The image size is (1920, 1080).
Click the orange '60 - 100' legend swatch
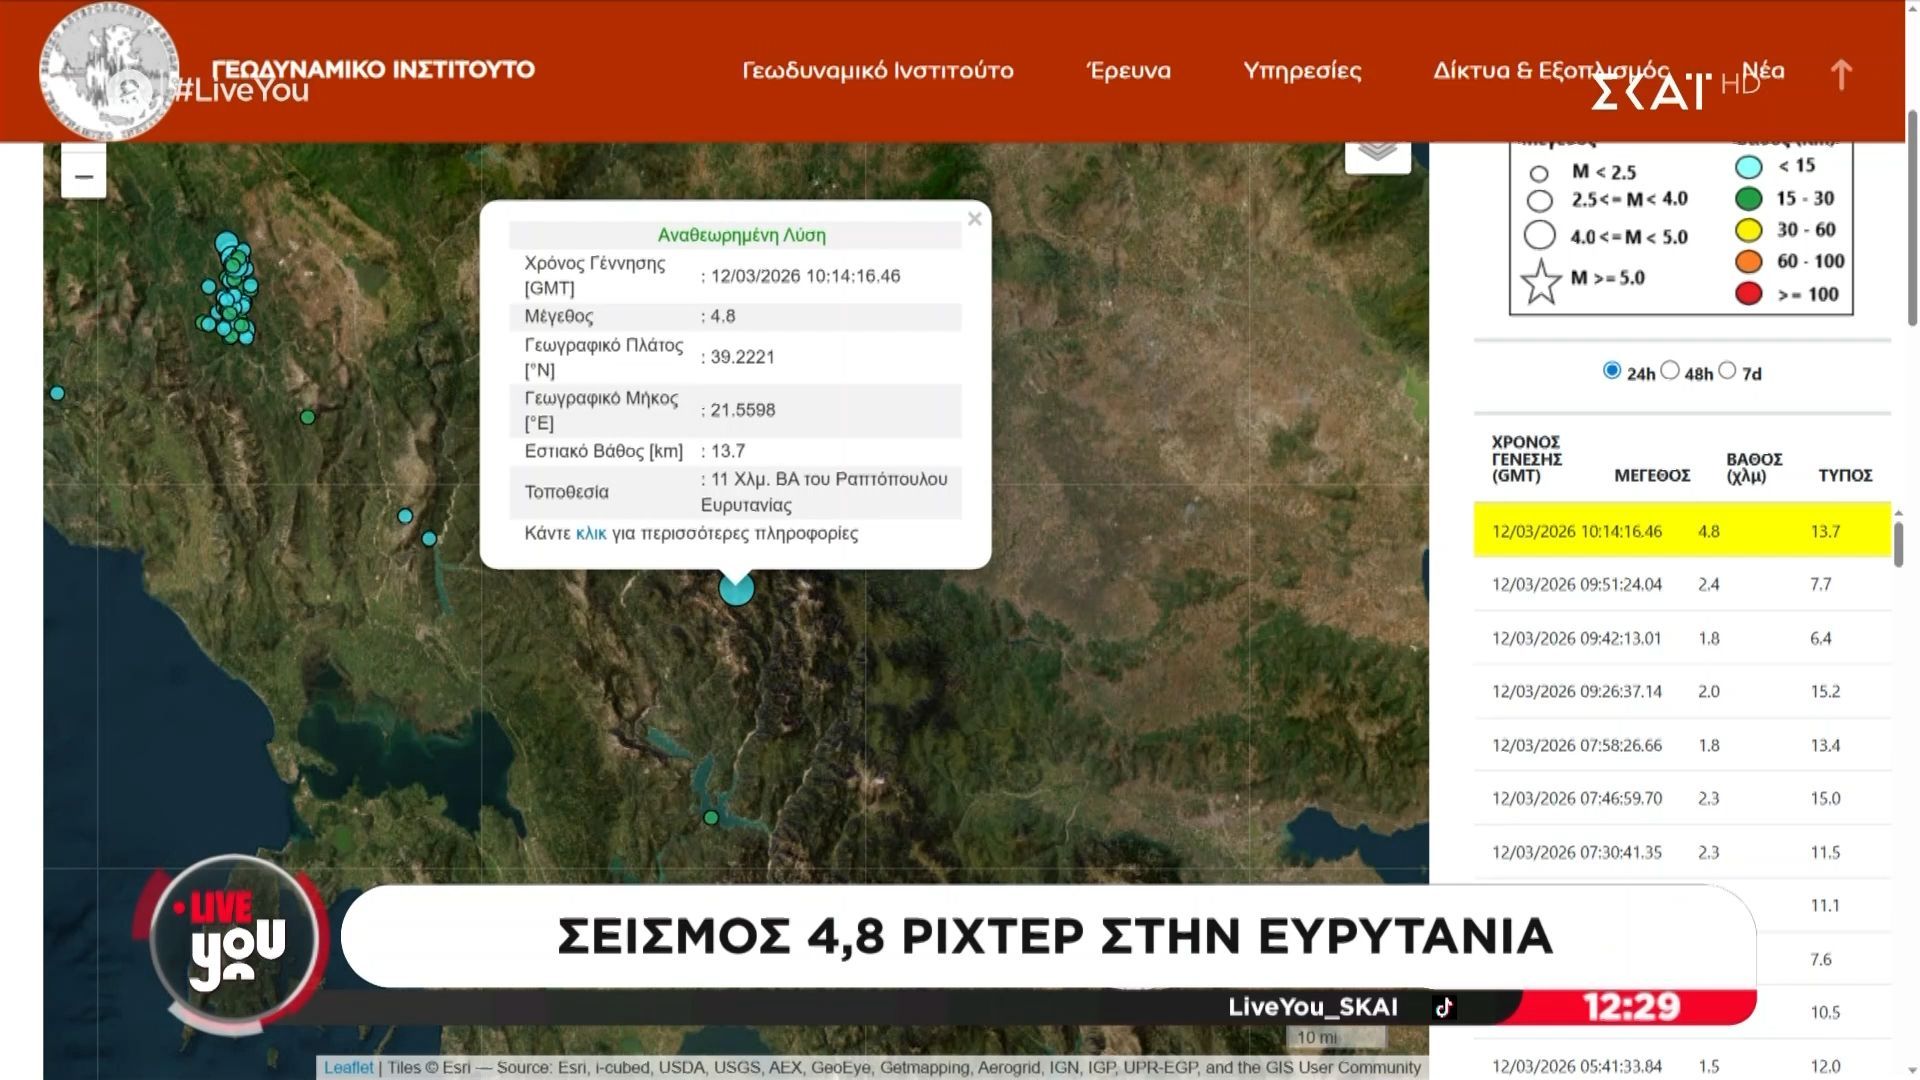(x=1748, y=262)
